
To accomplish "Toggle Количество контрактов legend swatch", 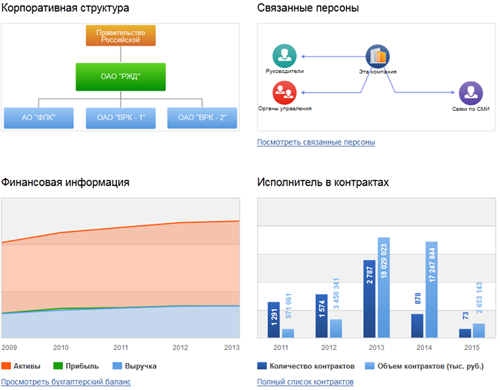I will click(262, 366).
